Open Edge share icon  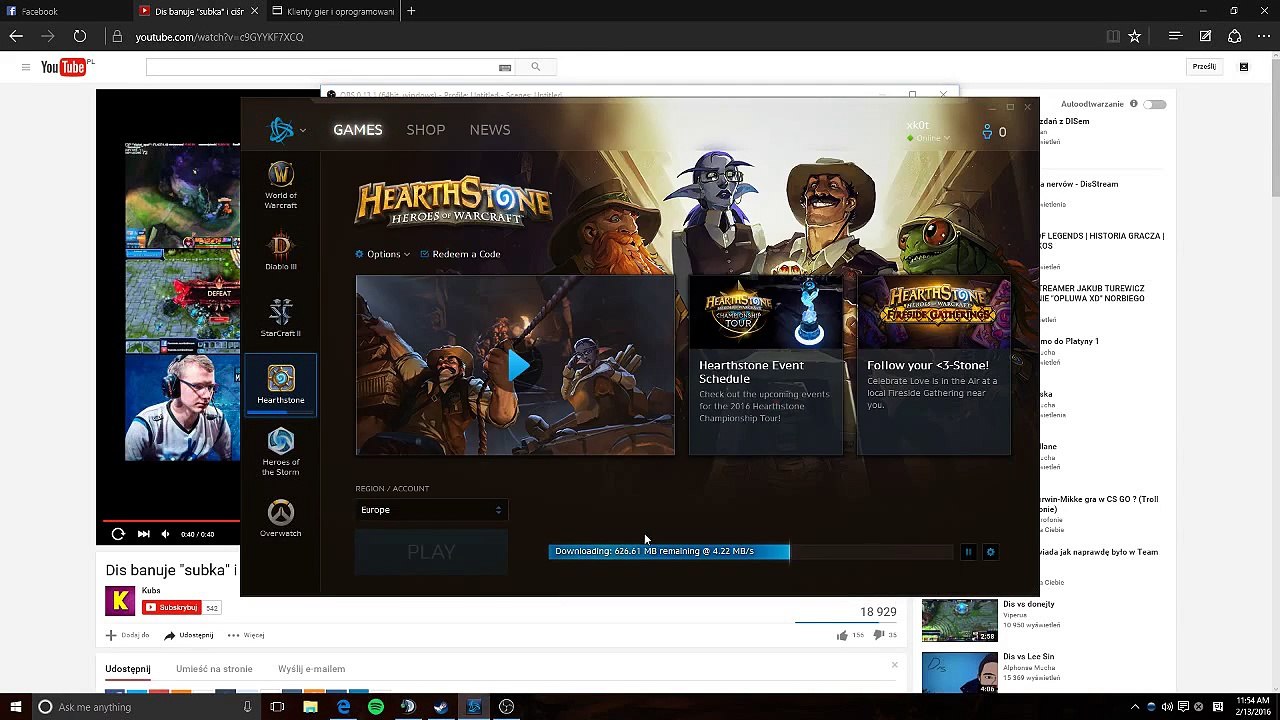(x=1235, y=36)
